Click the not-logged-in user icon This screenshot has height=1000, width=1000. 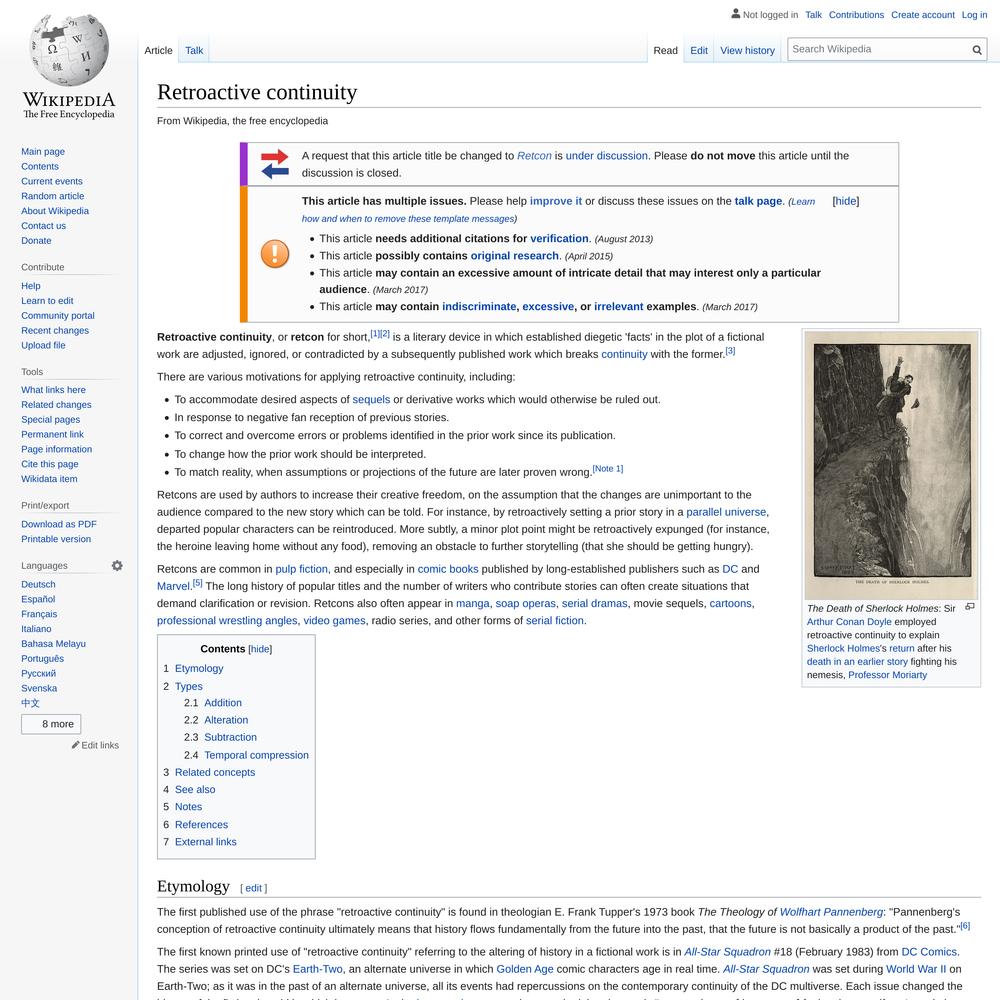pos(735,13)
